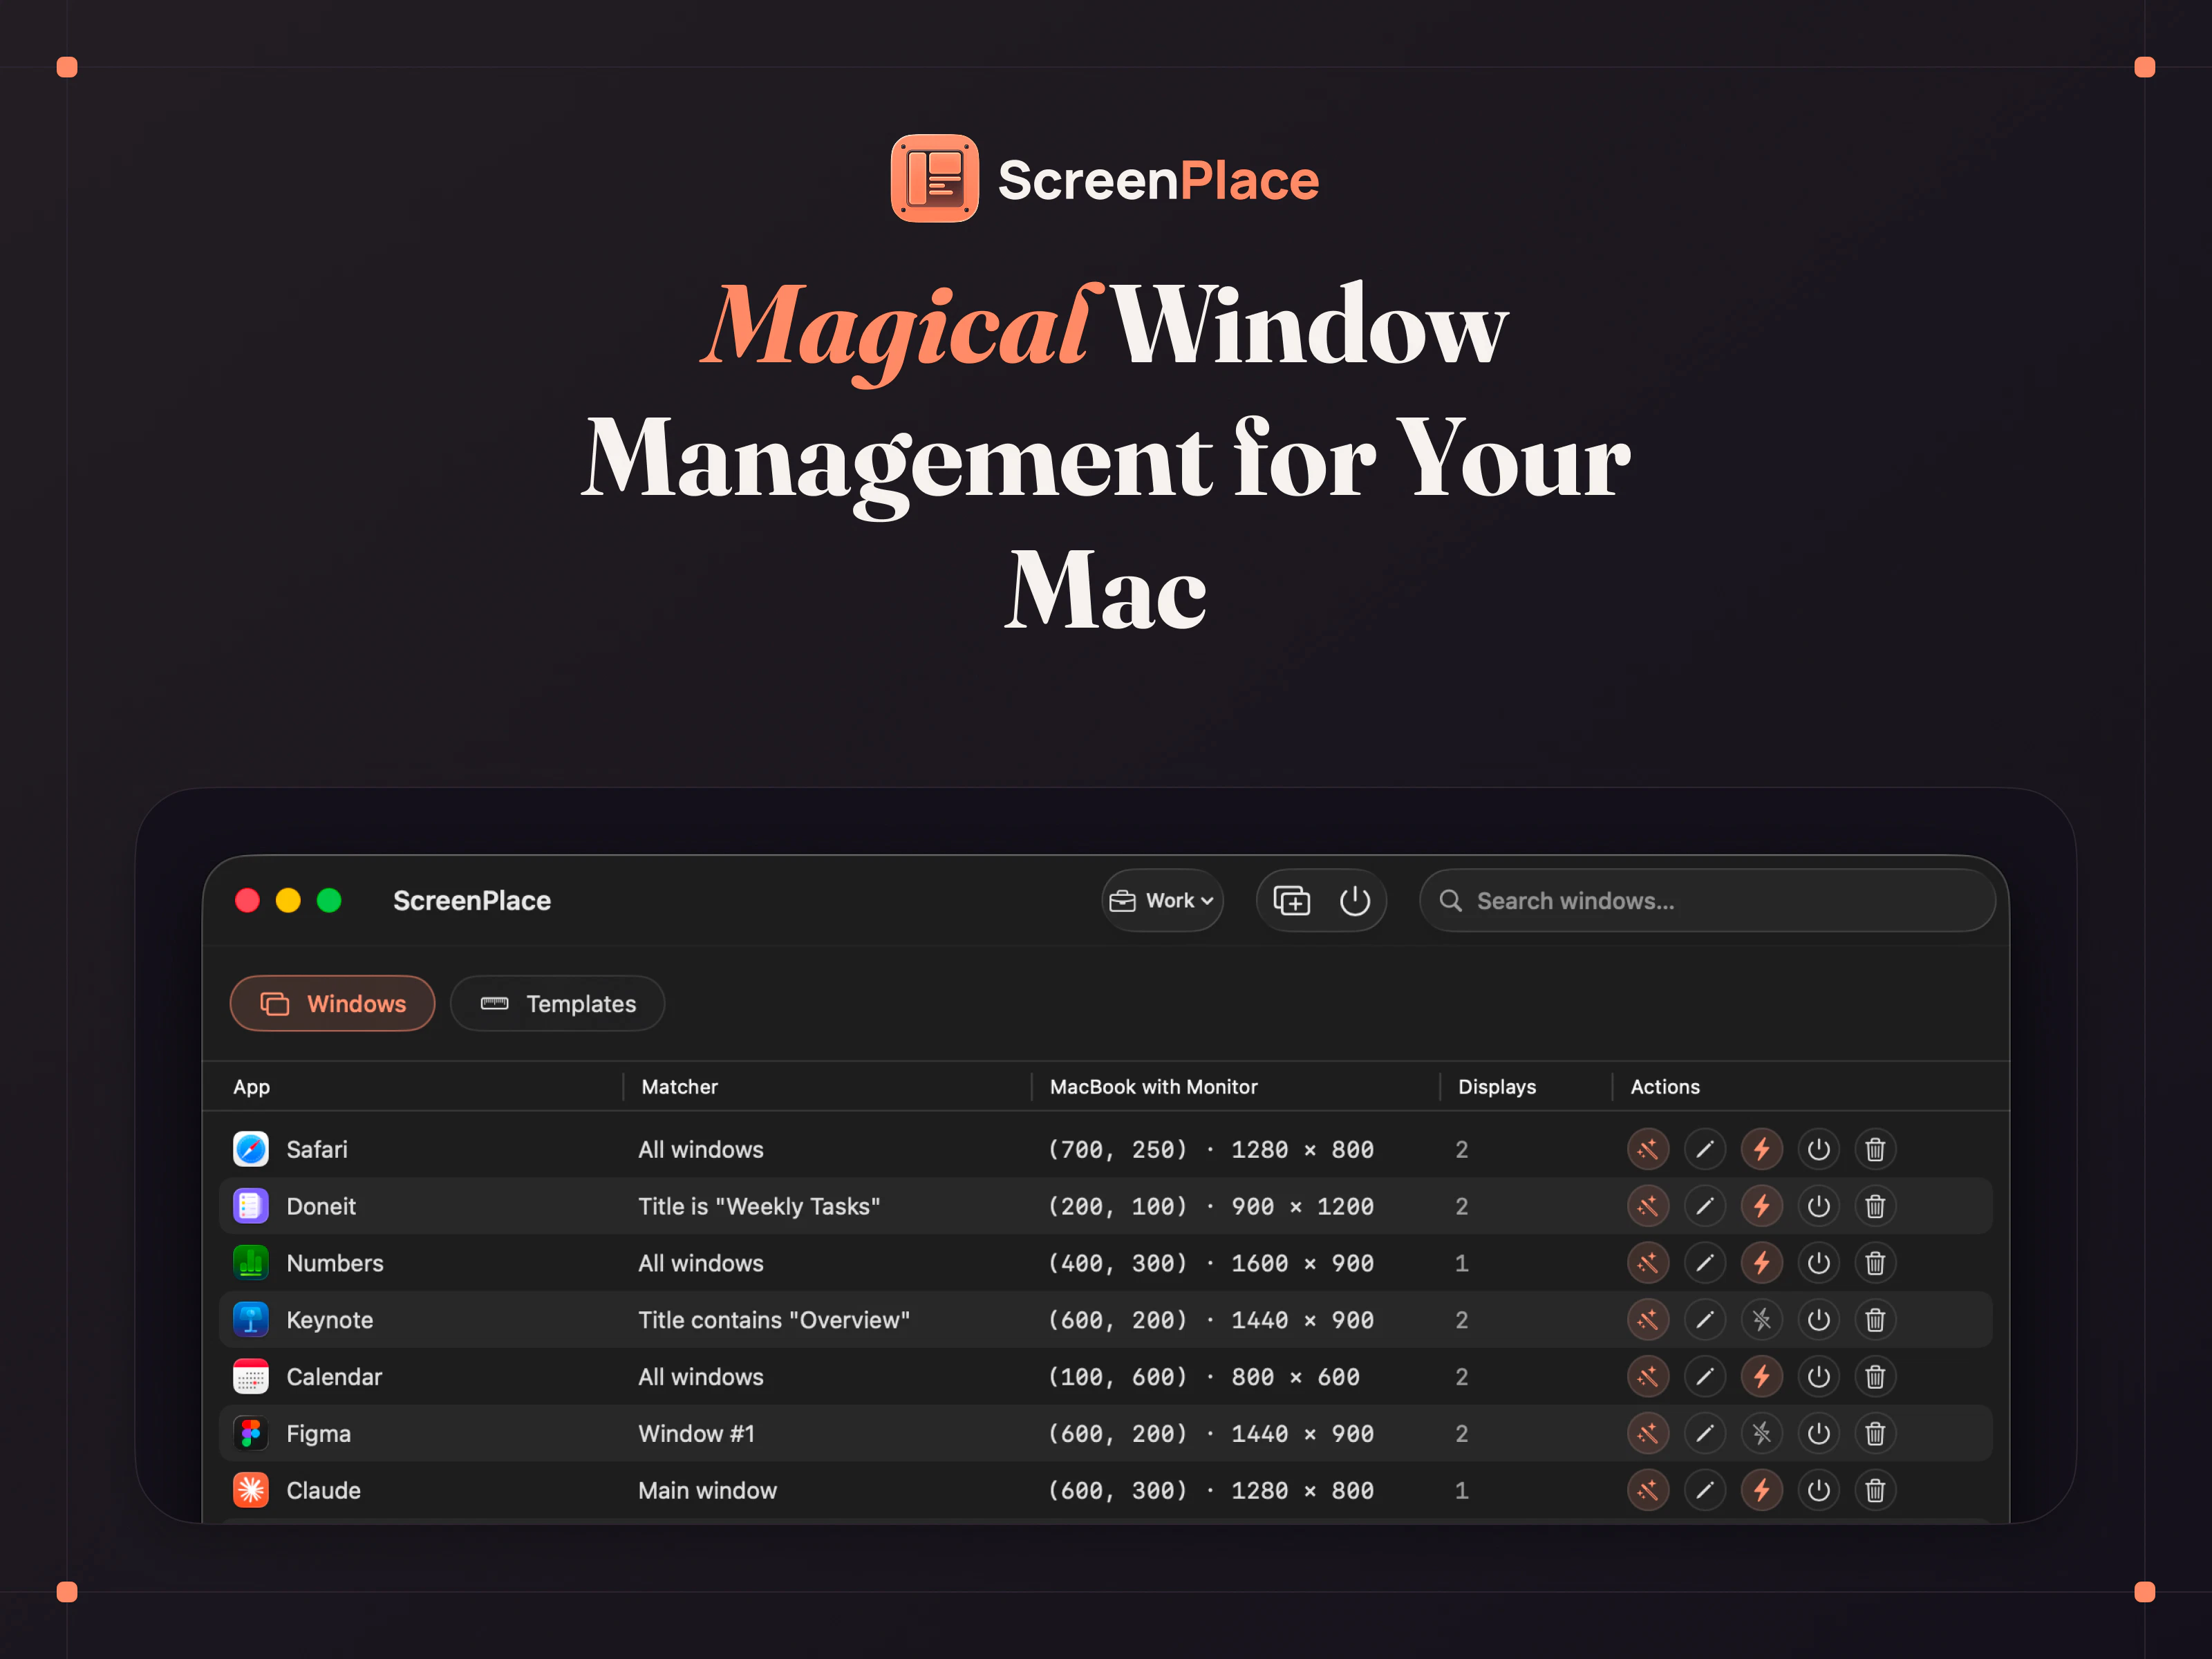This screenshot has height=1659, width=2212.
Task: Click the Claude app icon in list
Action: 251,1491
